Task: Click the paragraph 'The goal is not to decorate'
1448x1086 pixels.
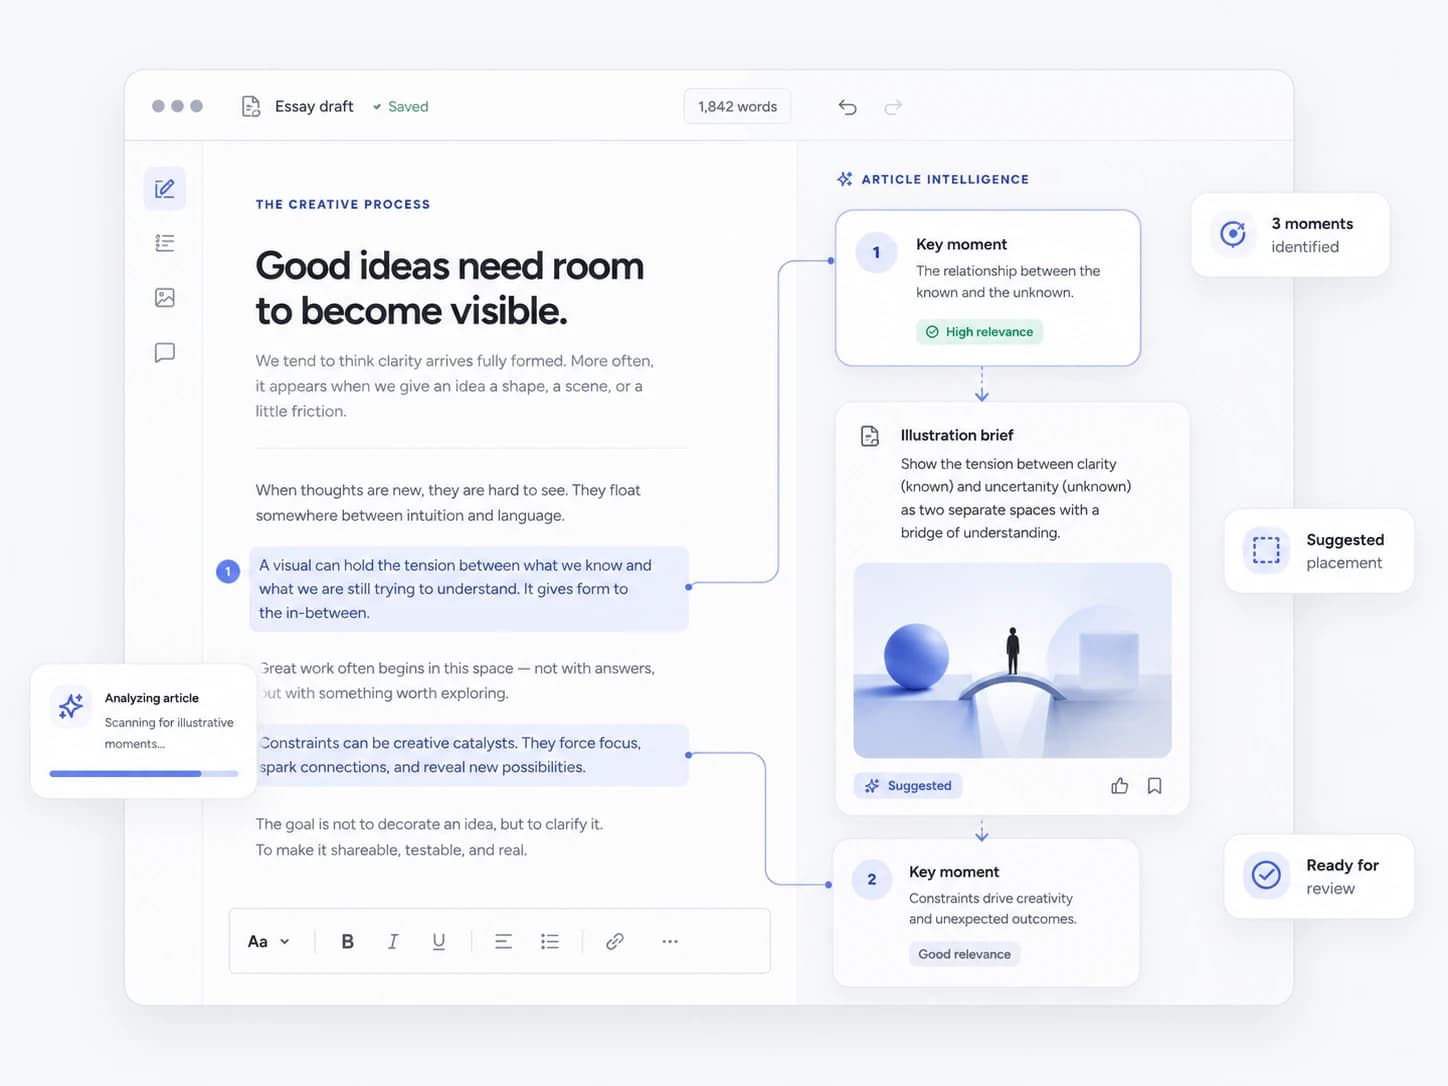Action: tap(429, 837)
